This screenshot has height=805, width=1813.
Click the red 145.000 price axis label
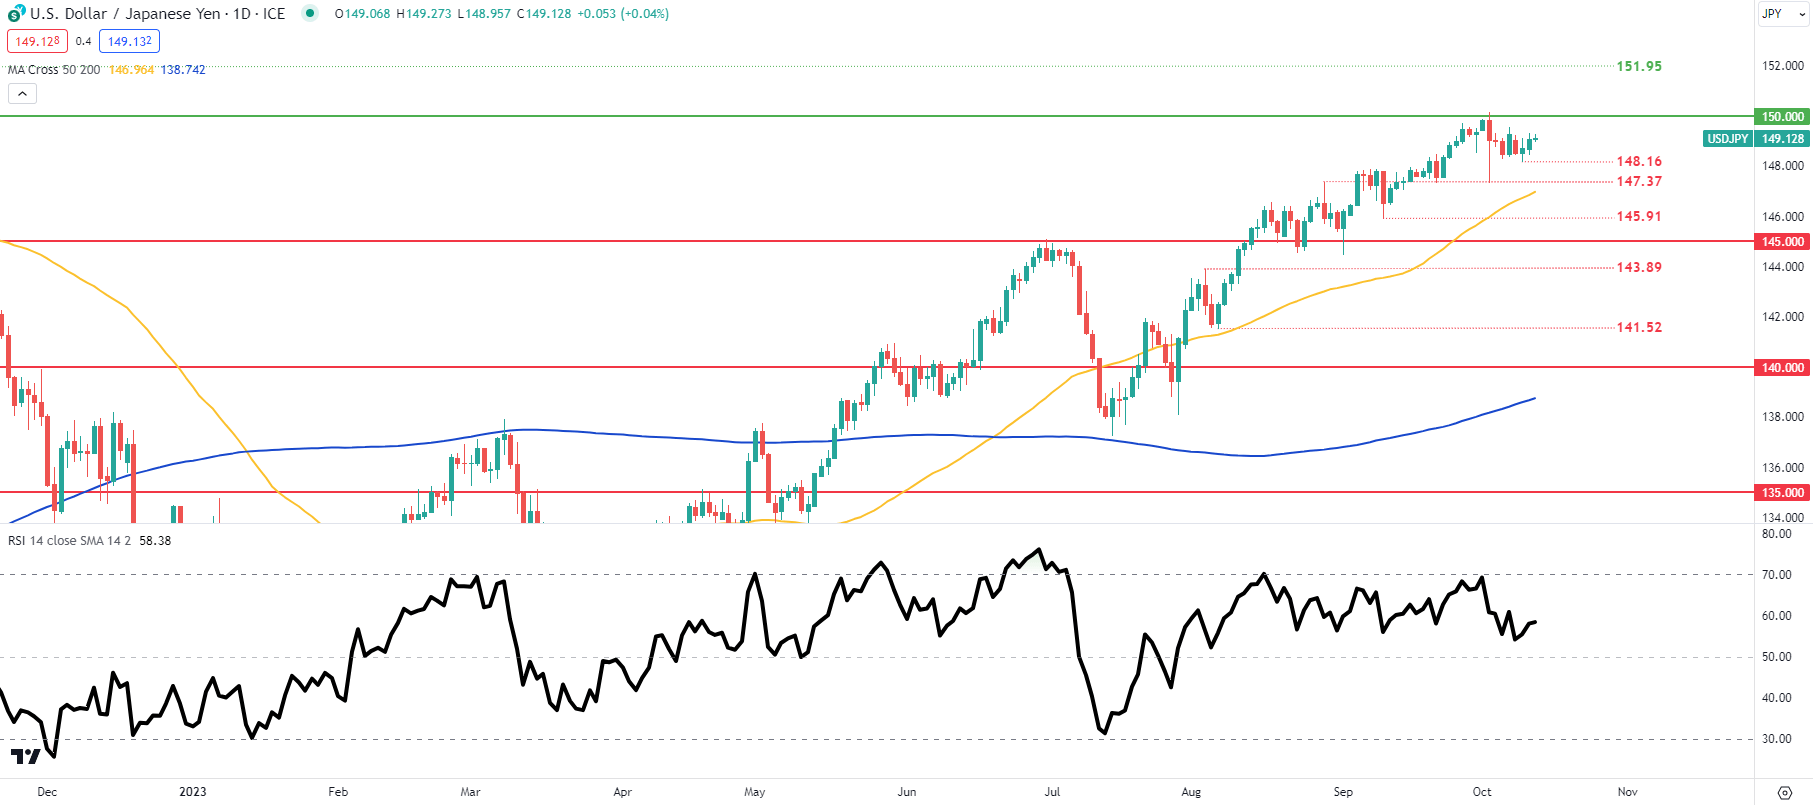1782,242
